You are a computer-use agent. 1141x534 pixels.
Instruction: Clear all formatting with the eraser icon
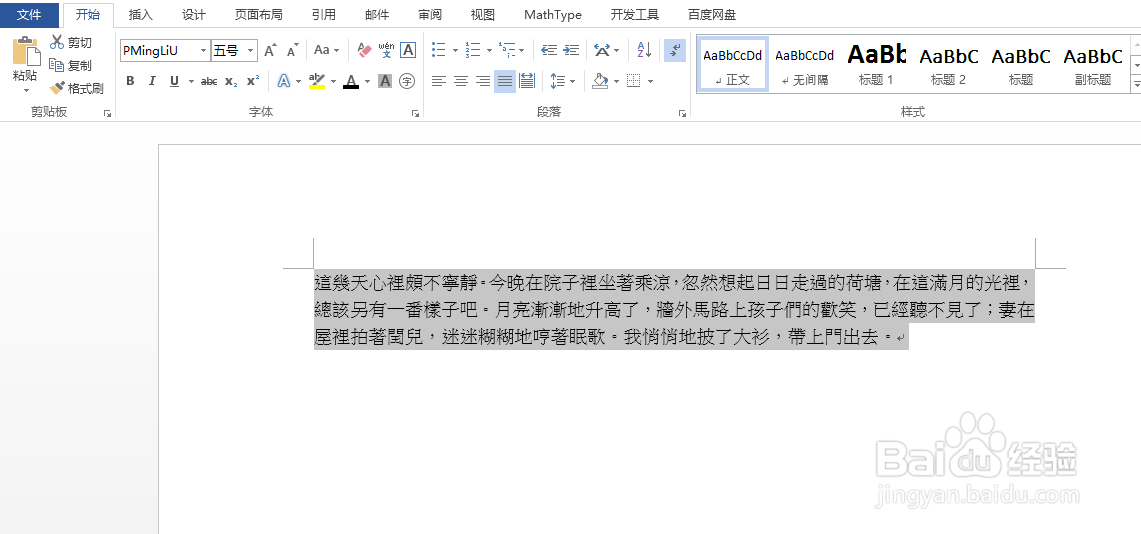click(365, 50)
